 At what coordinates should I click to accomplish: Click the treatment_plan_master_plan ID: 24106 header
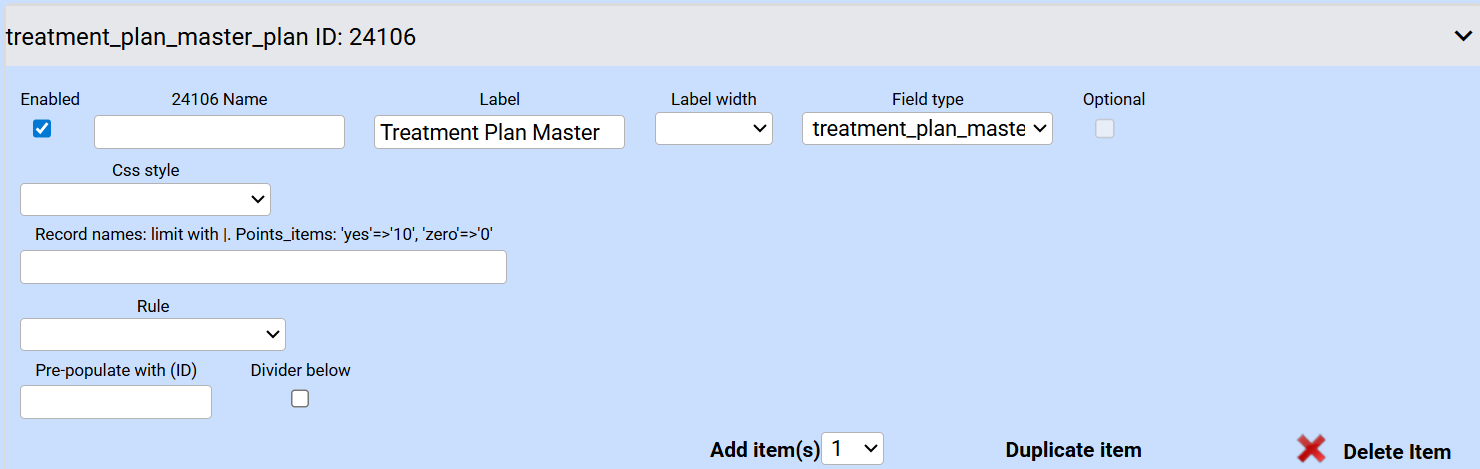click(211, 37)
